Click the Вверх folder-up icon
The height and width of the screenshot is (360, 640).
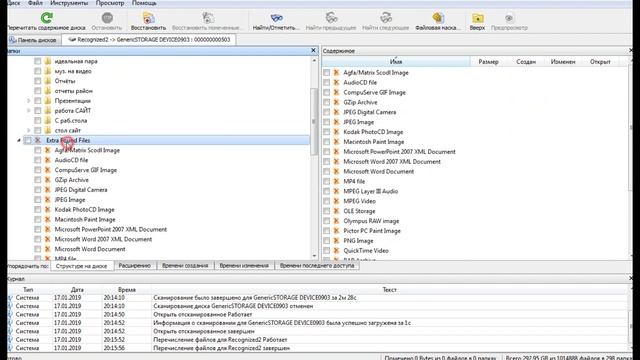coord(477,18)
